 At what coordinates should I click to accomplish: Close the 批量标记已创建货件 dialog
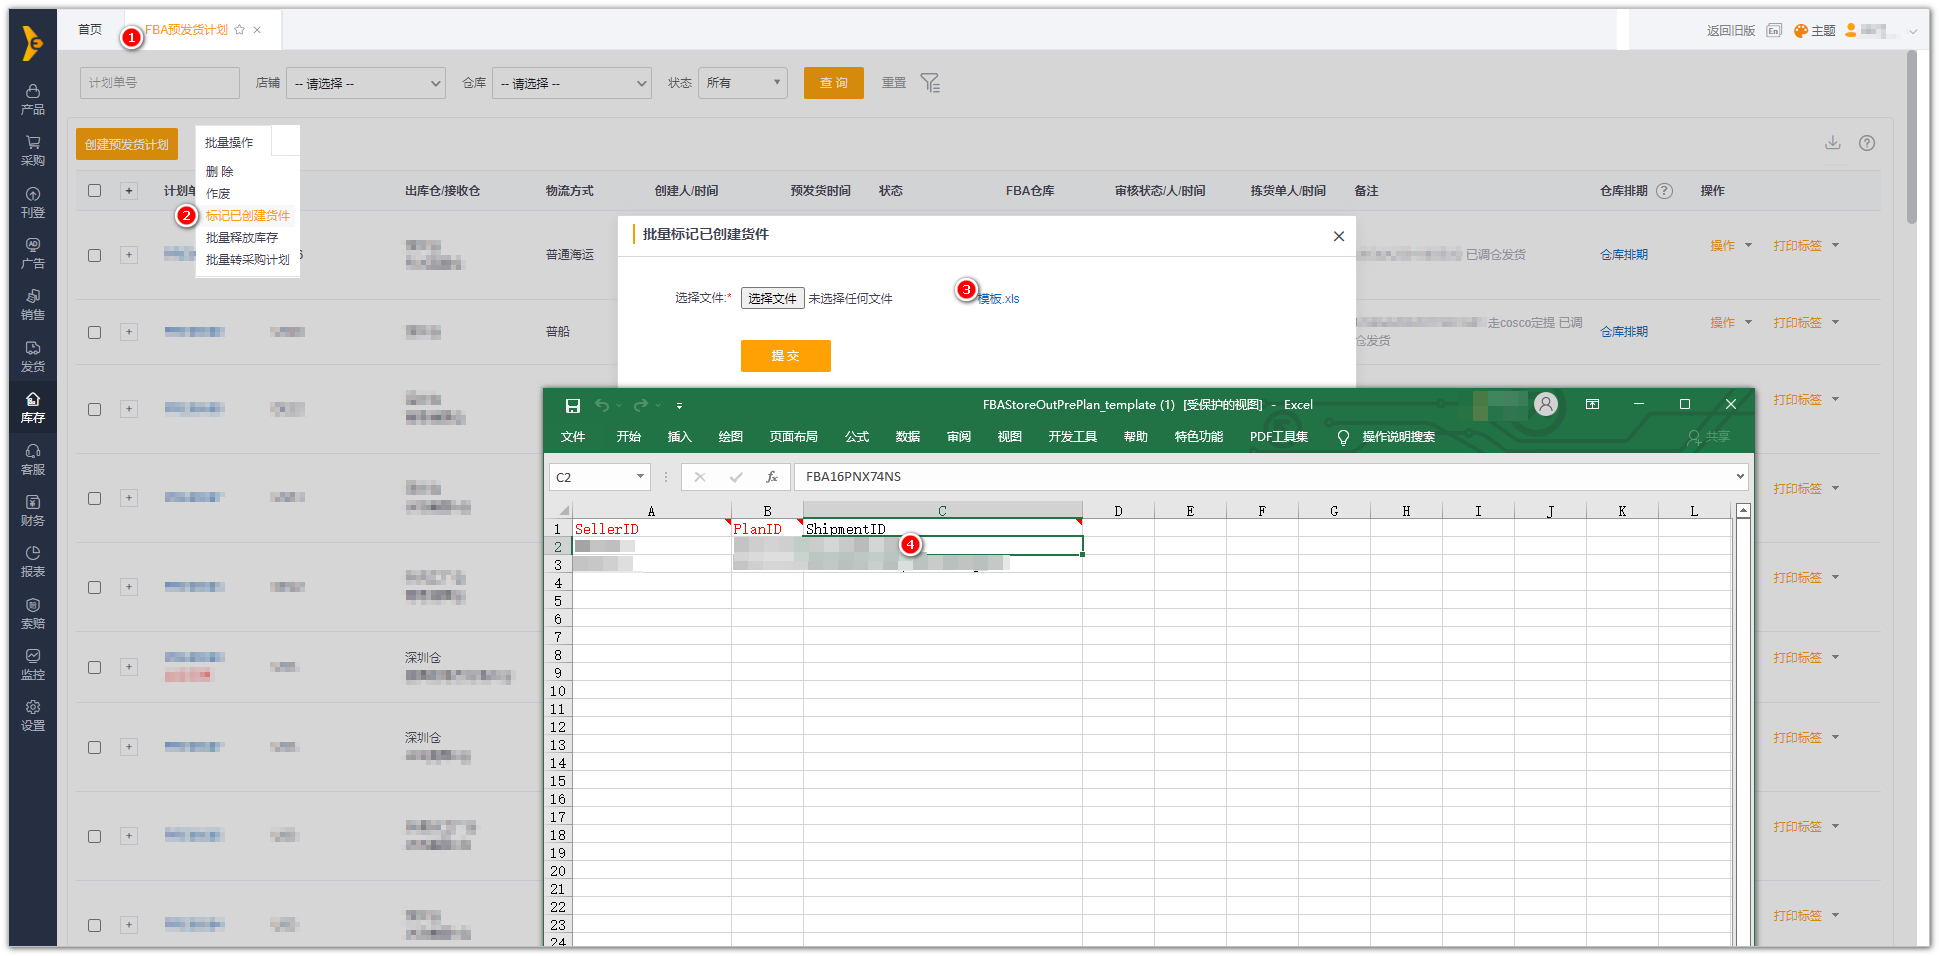(x=1339, y=236)
